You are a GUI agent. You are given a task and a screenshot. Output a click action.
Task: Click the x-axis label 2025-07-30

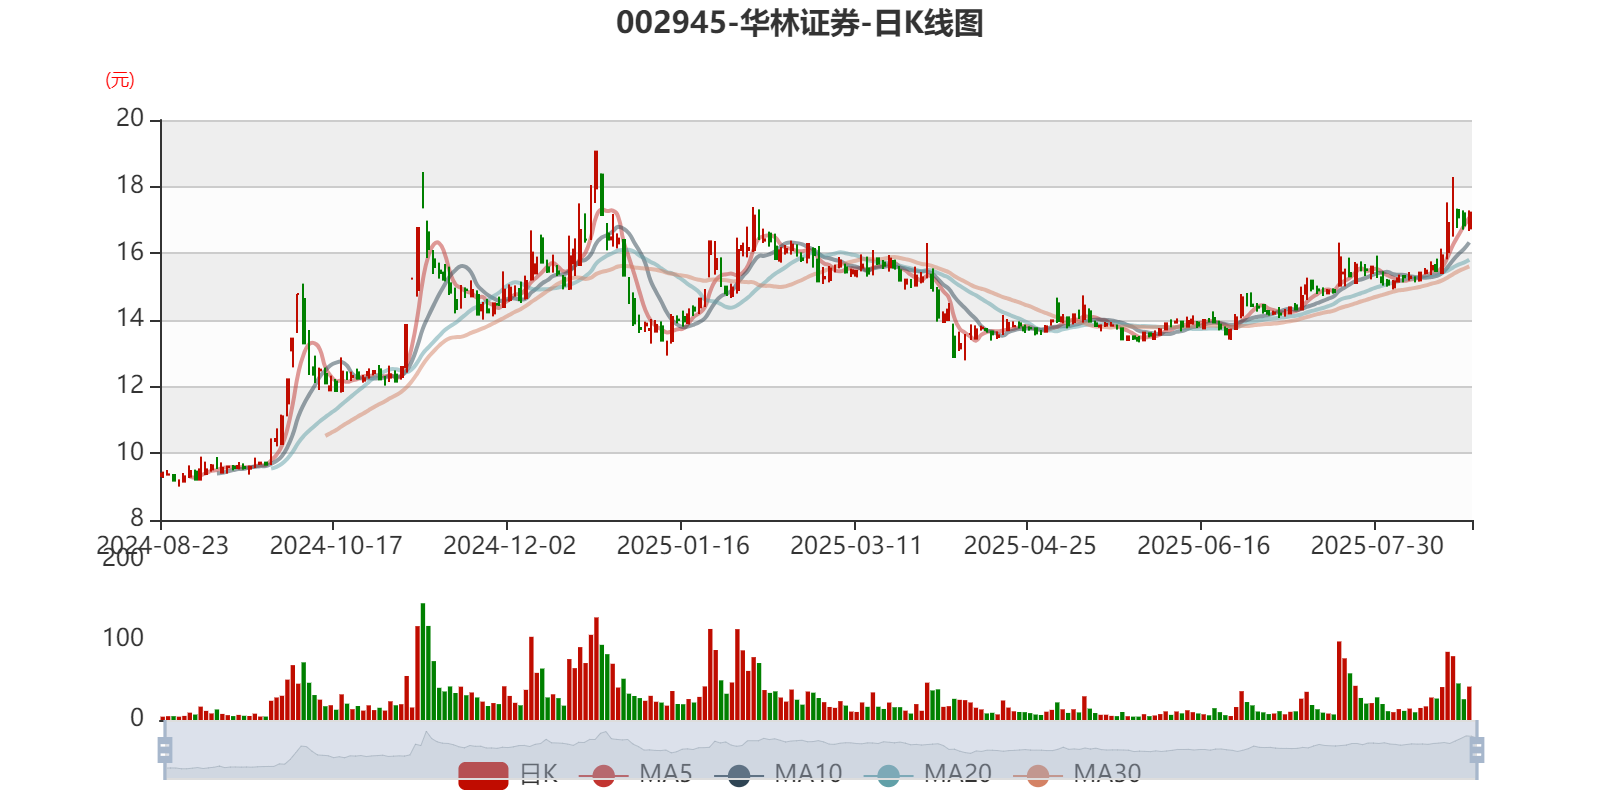1377,545
